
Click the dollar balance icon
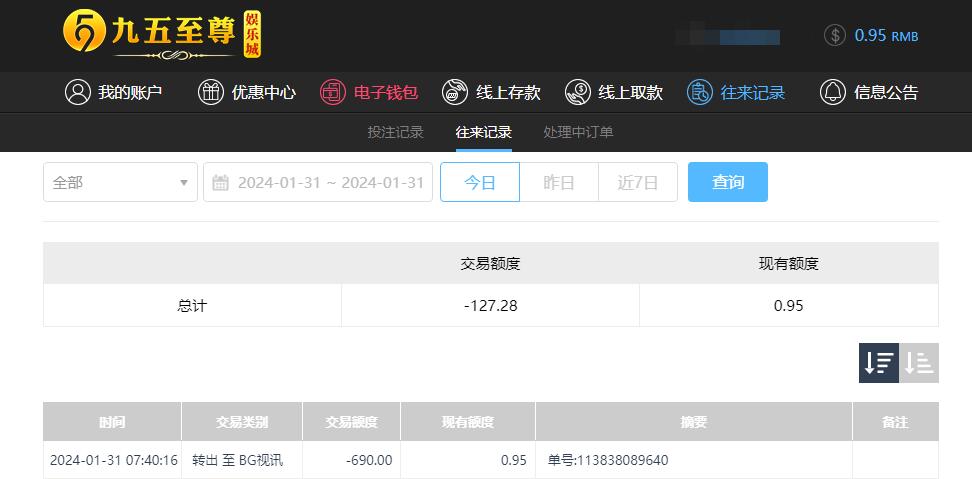click(x=835, y=35)
